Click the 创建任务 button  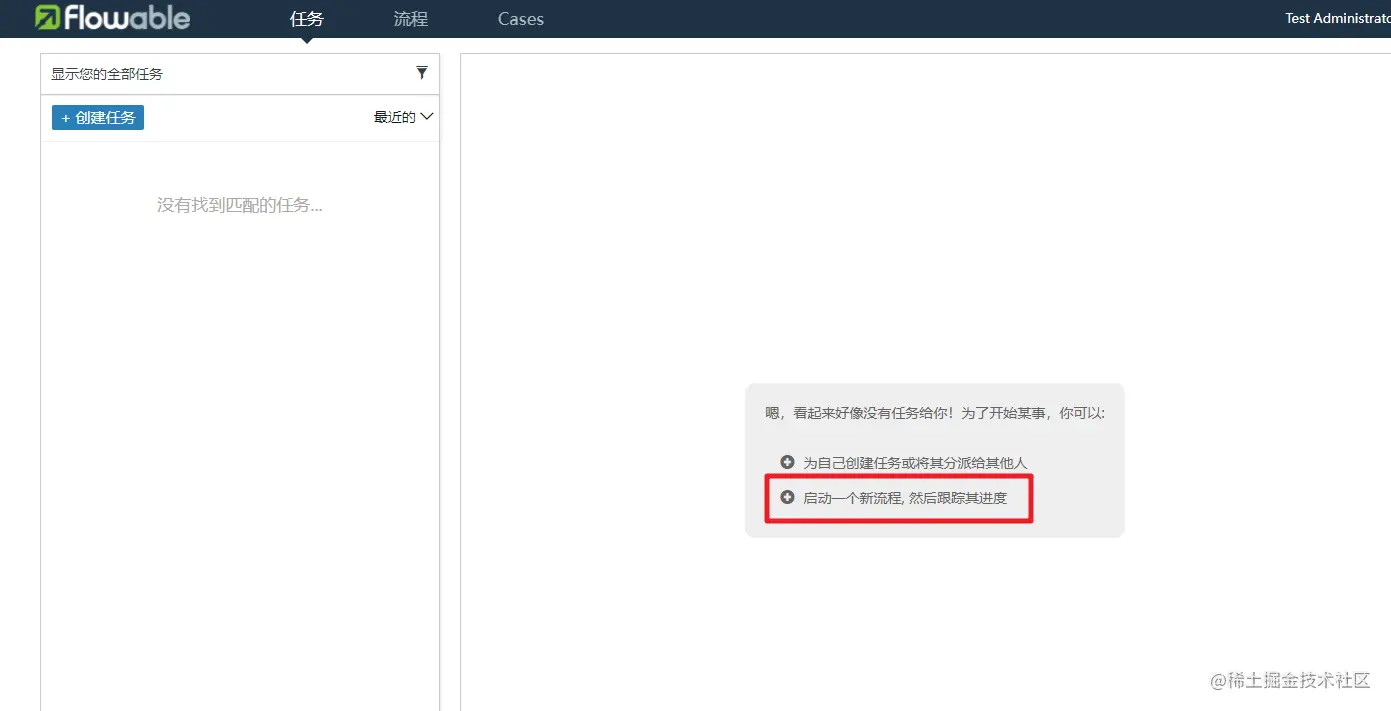pos(98,117)
